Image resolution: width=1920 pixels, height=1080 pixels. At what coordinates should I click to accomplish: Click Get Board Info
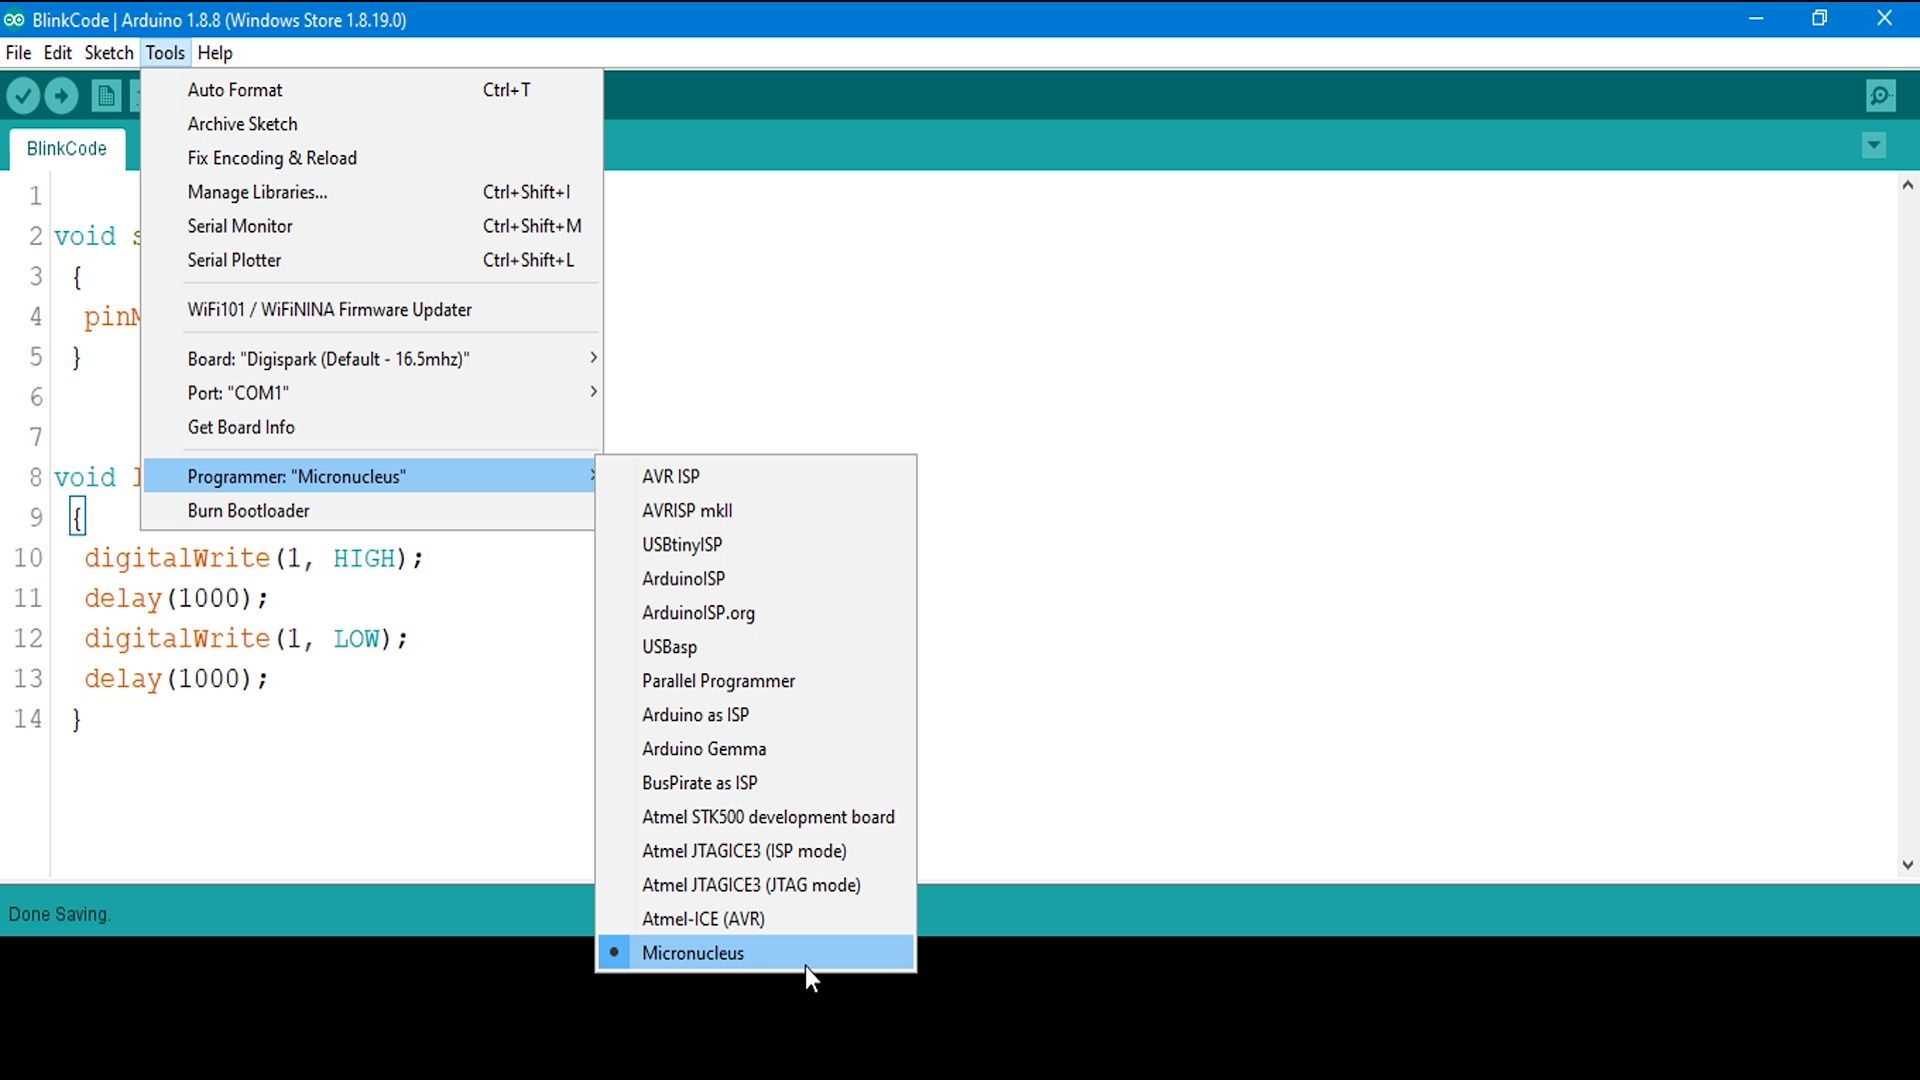coord(241,427)
